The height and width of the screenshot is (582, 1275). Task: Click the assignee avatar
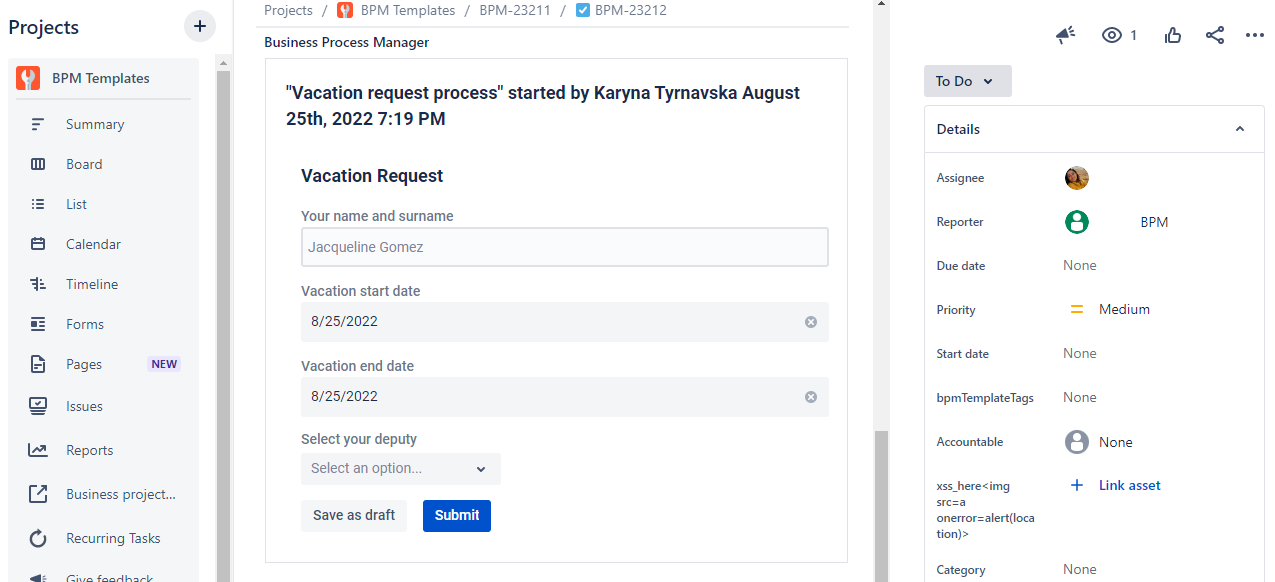pos(1077,178)
